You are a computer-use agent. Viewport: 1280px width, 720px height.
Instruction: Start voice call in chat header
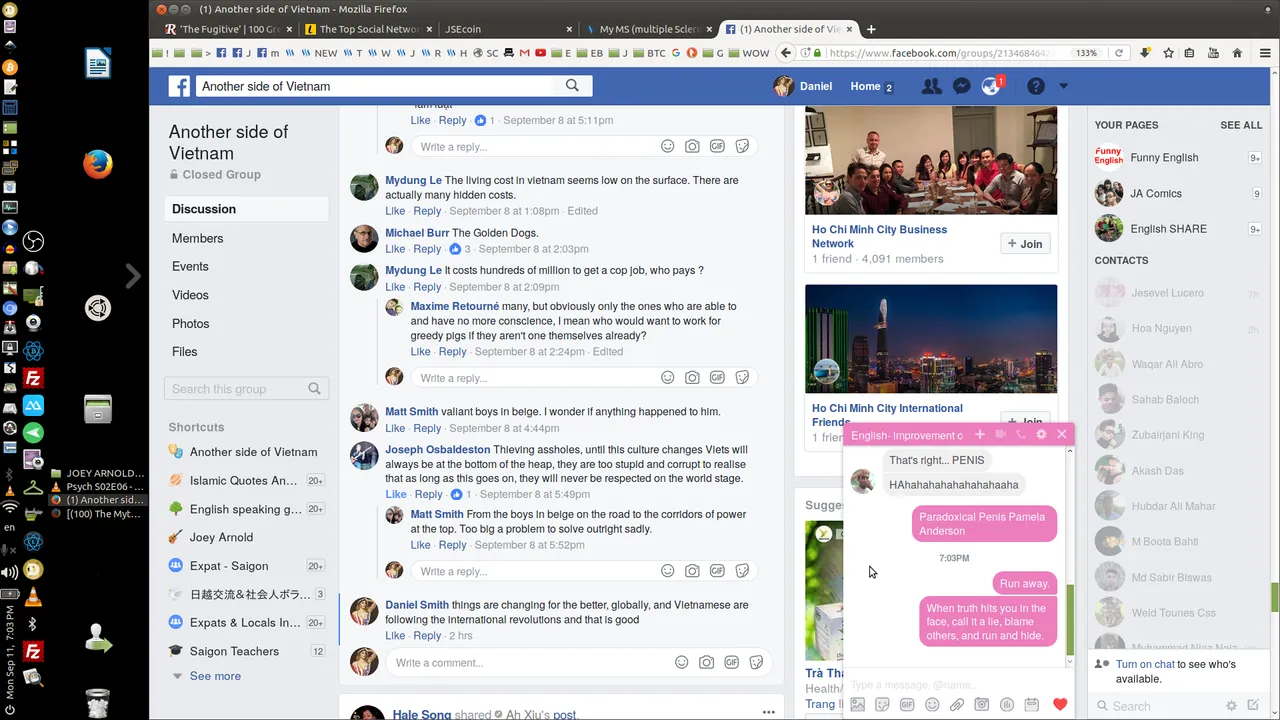click(1020, 434)
